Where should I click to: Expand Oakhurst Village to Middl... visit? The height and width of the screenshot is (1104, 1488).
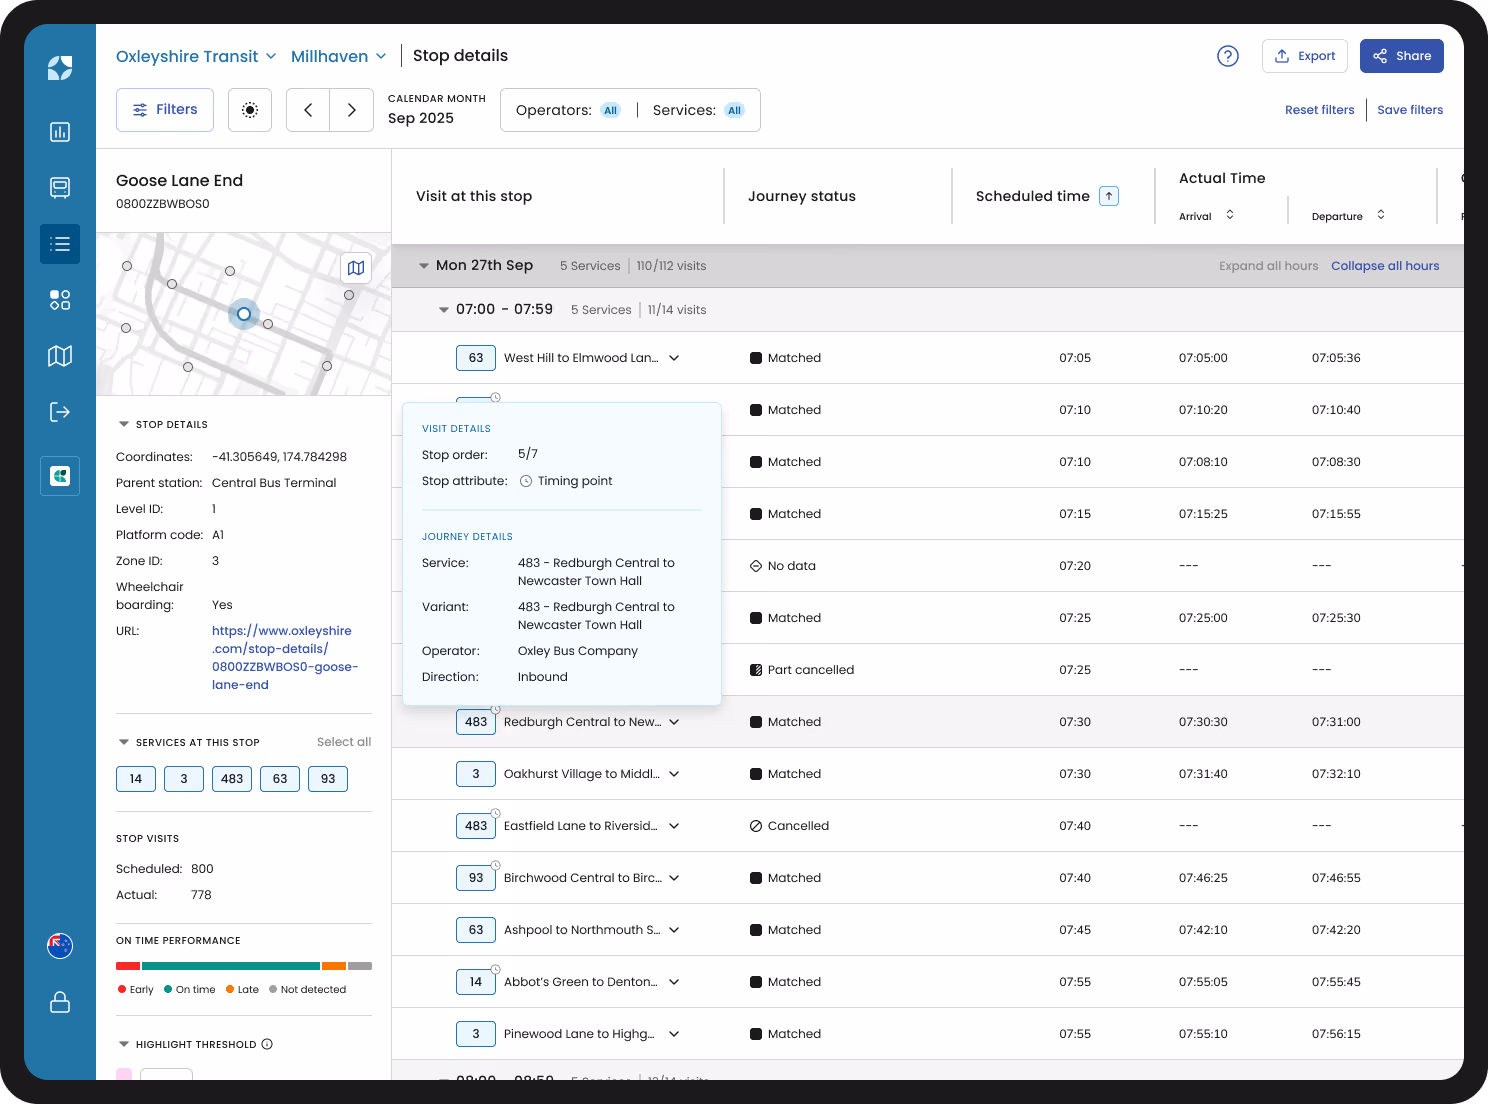pos(674,774)
